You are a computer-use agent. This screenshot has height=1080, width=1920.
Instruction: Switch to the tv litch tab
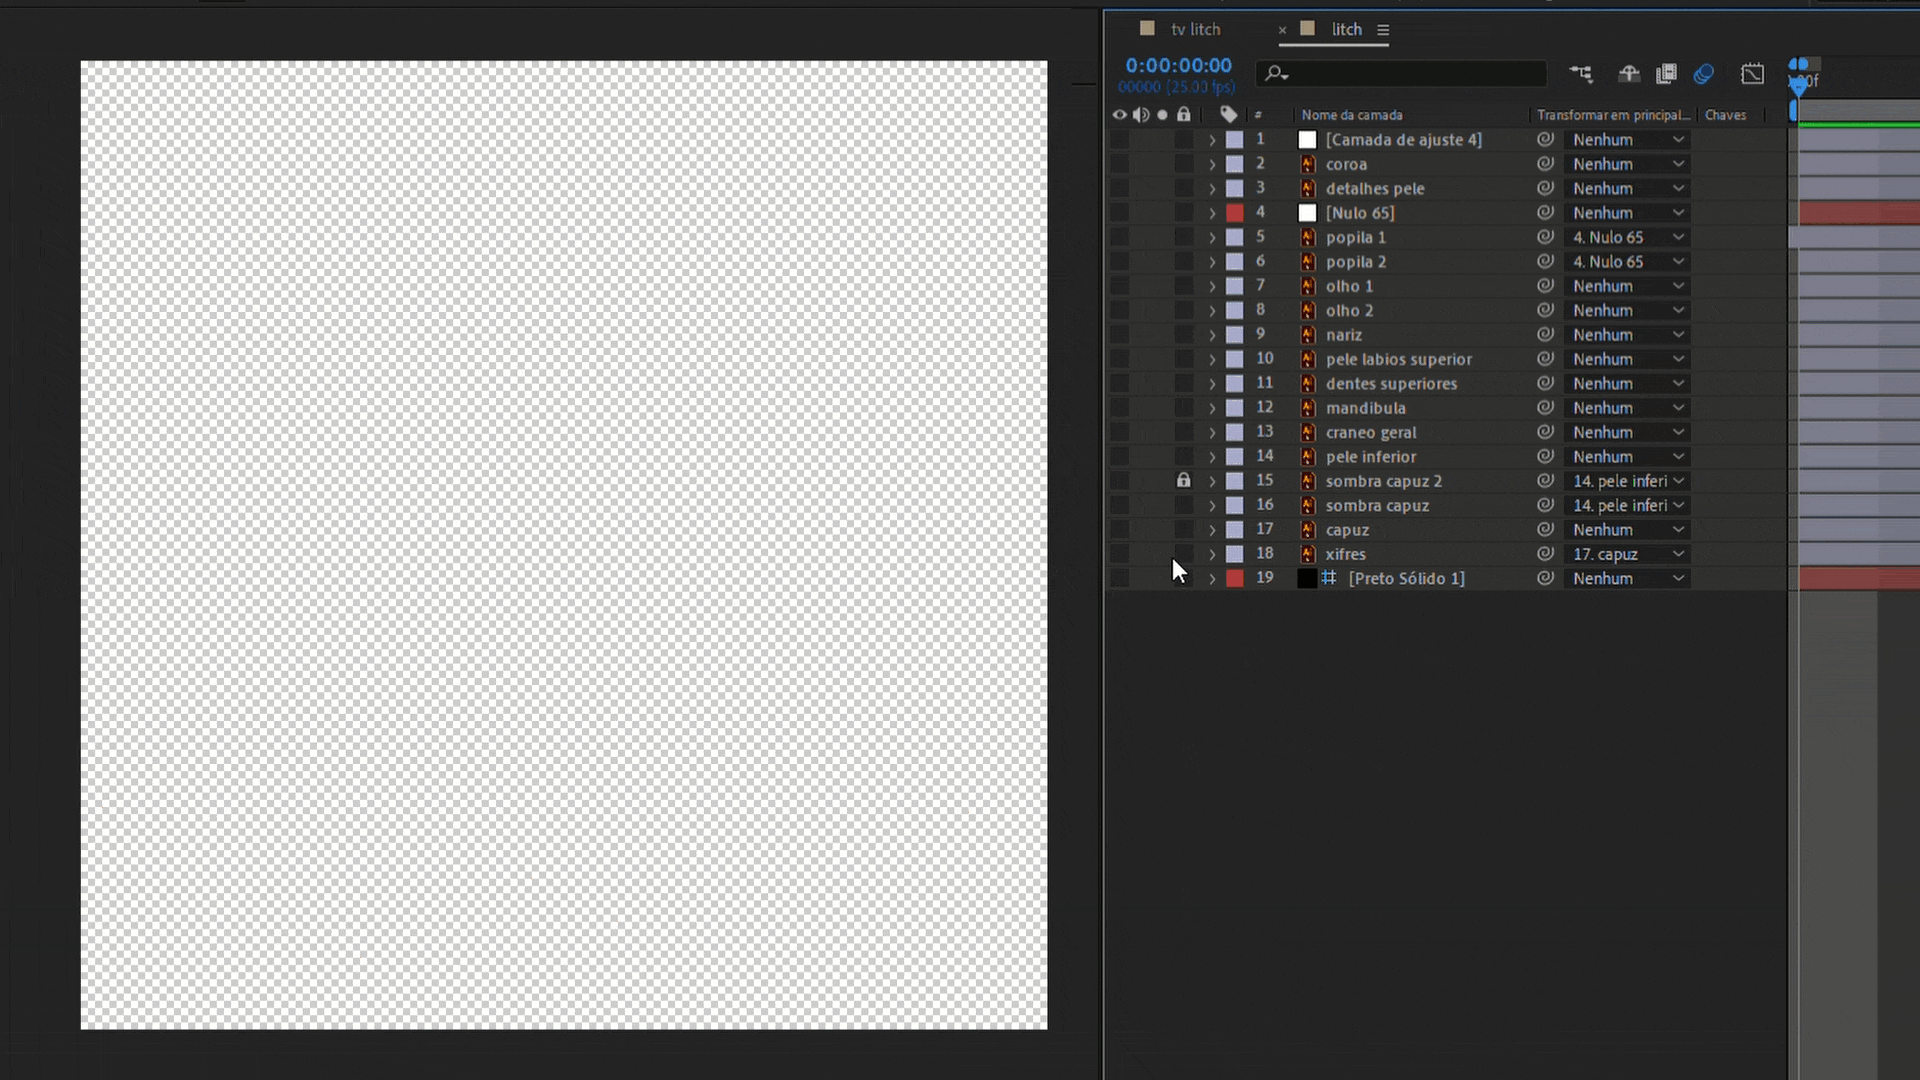pos(1195,30)
